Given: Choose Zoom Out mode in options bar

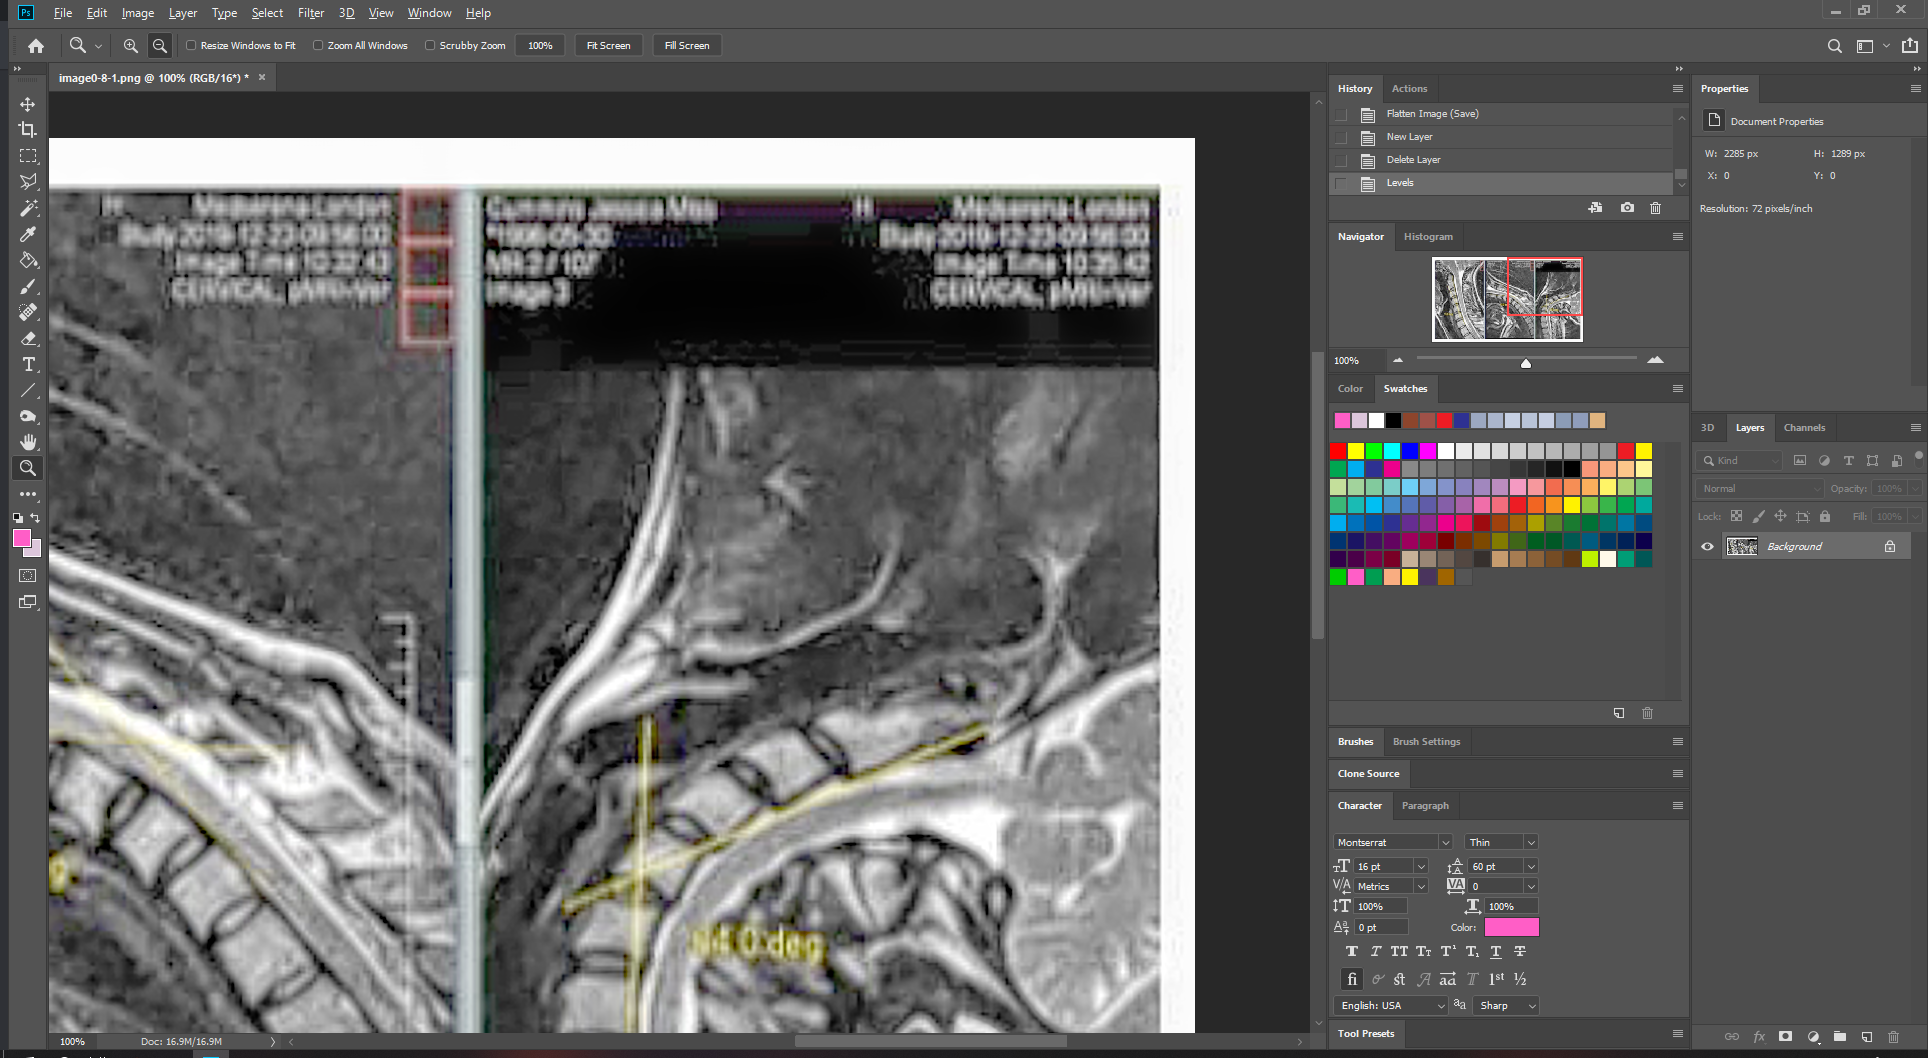Looking at the screenshot, I should 160,46.
